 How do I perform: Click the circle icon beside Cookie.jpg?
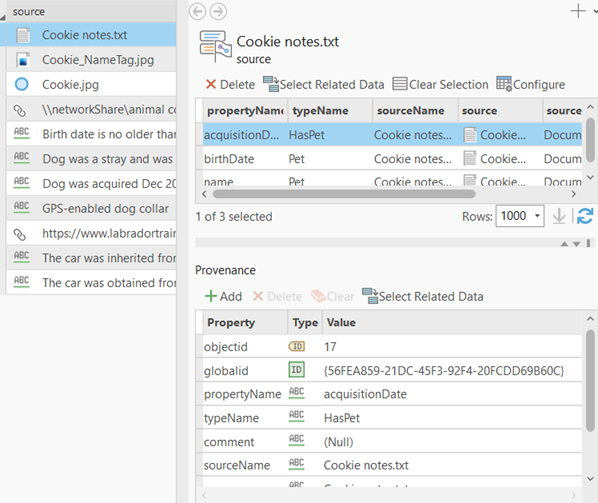coord(22,84)
